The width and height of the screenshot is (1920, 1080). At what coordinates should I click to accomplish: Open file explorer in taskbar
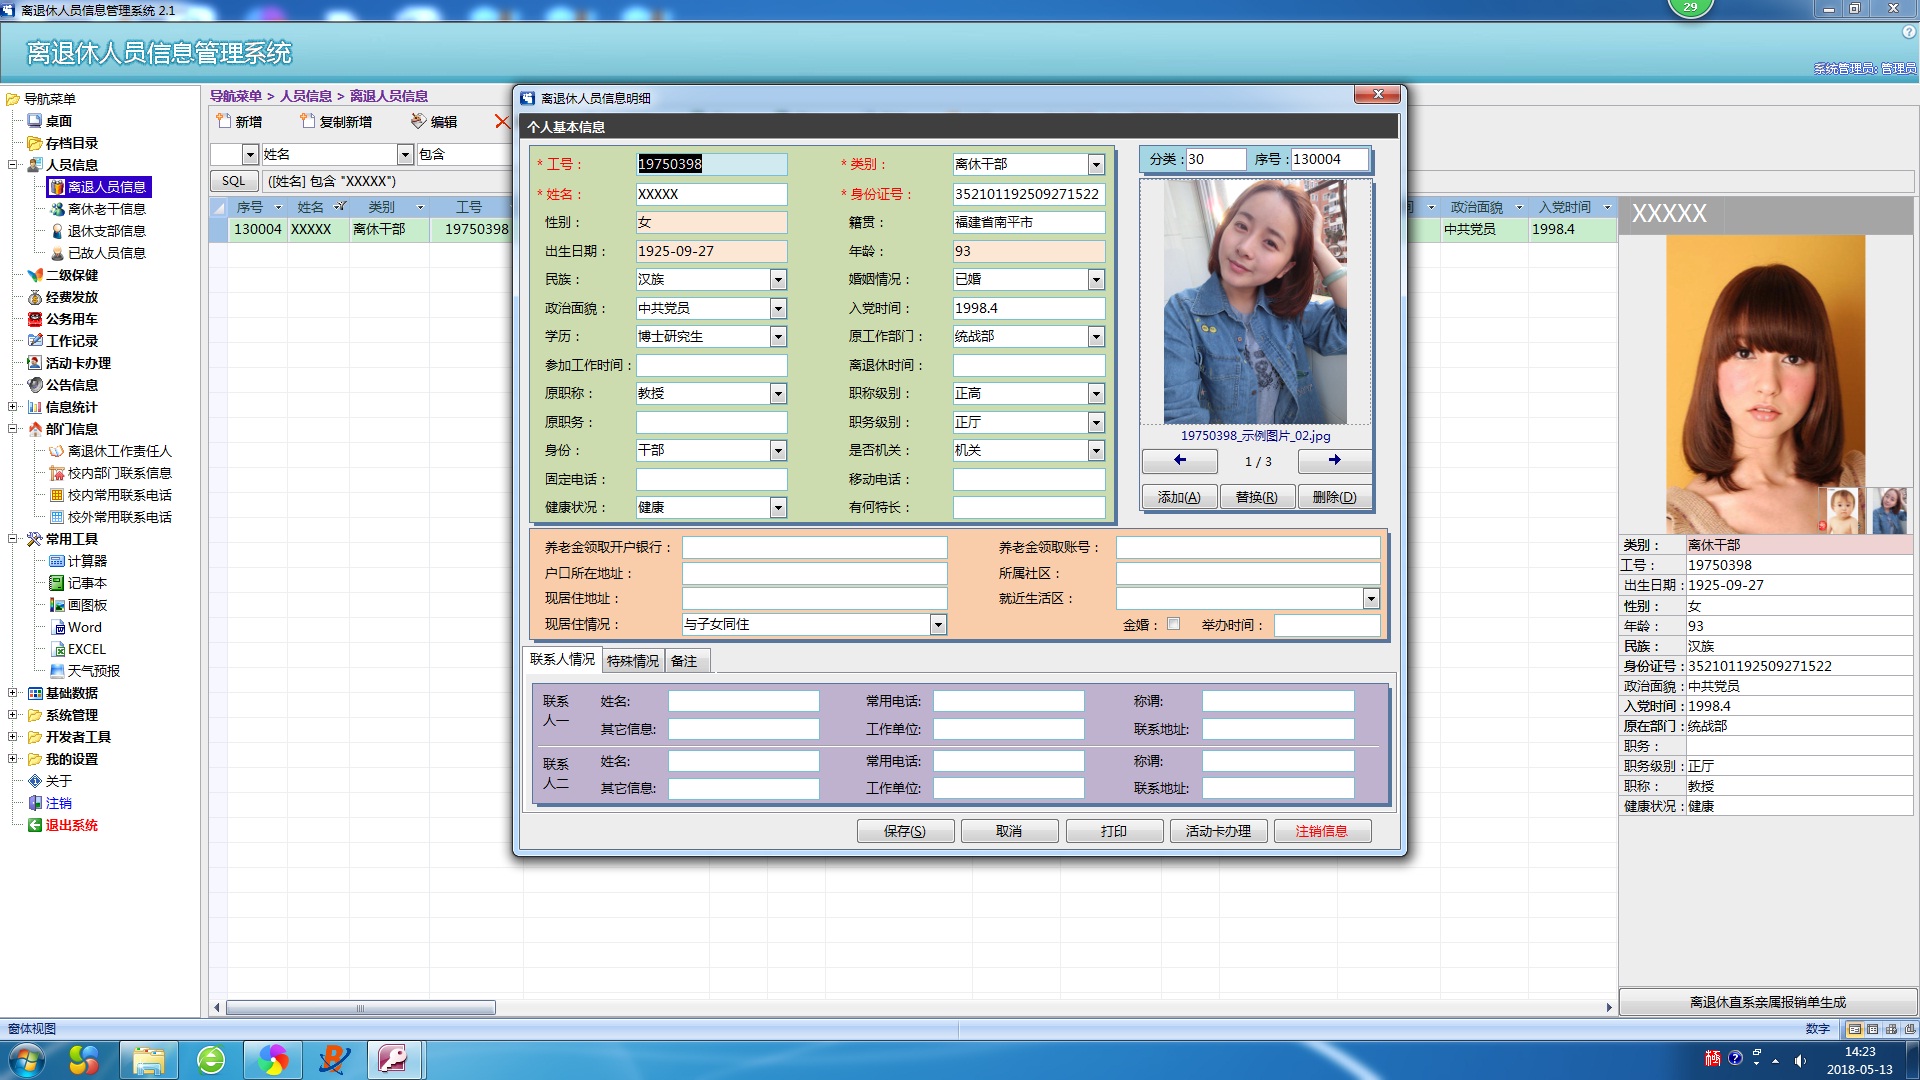(x=149, y=1060)
